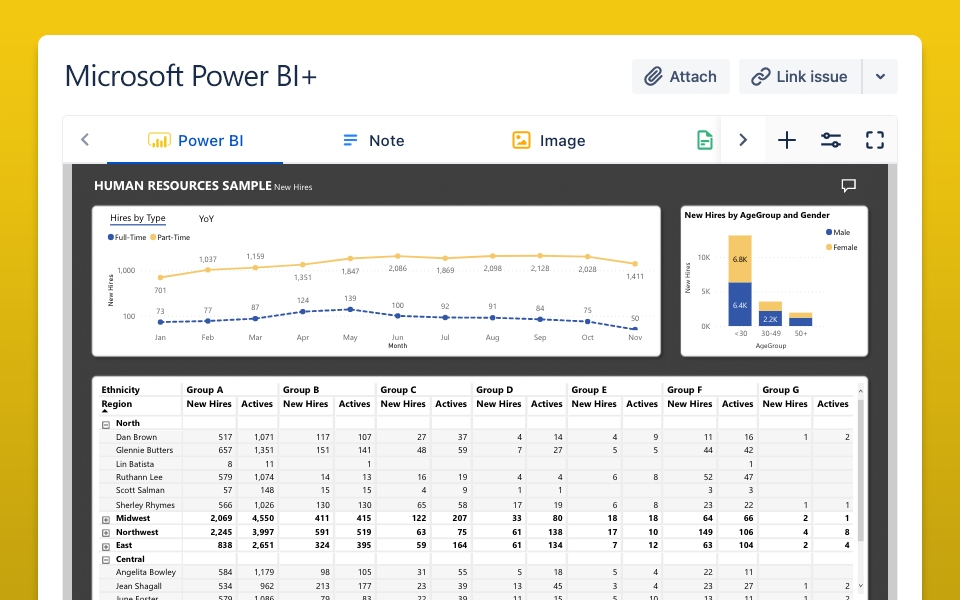Expand the Midwest region row
The width and height of the screenshot is (960, 600).
pos(105,519)
